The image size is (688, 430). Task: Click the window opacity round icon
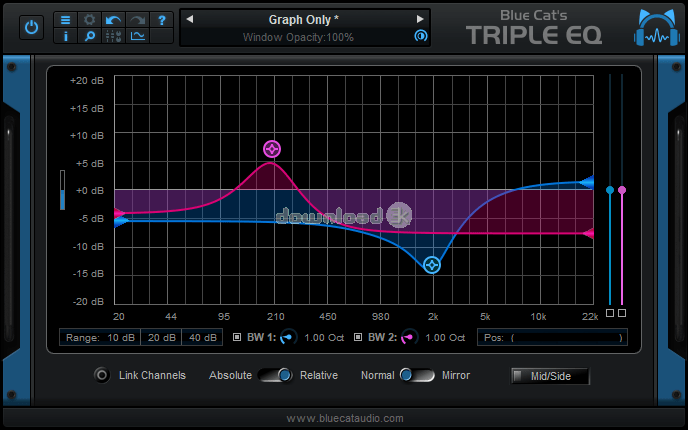(x=420, y=36)
